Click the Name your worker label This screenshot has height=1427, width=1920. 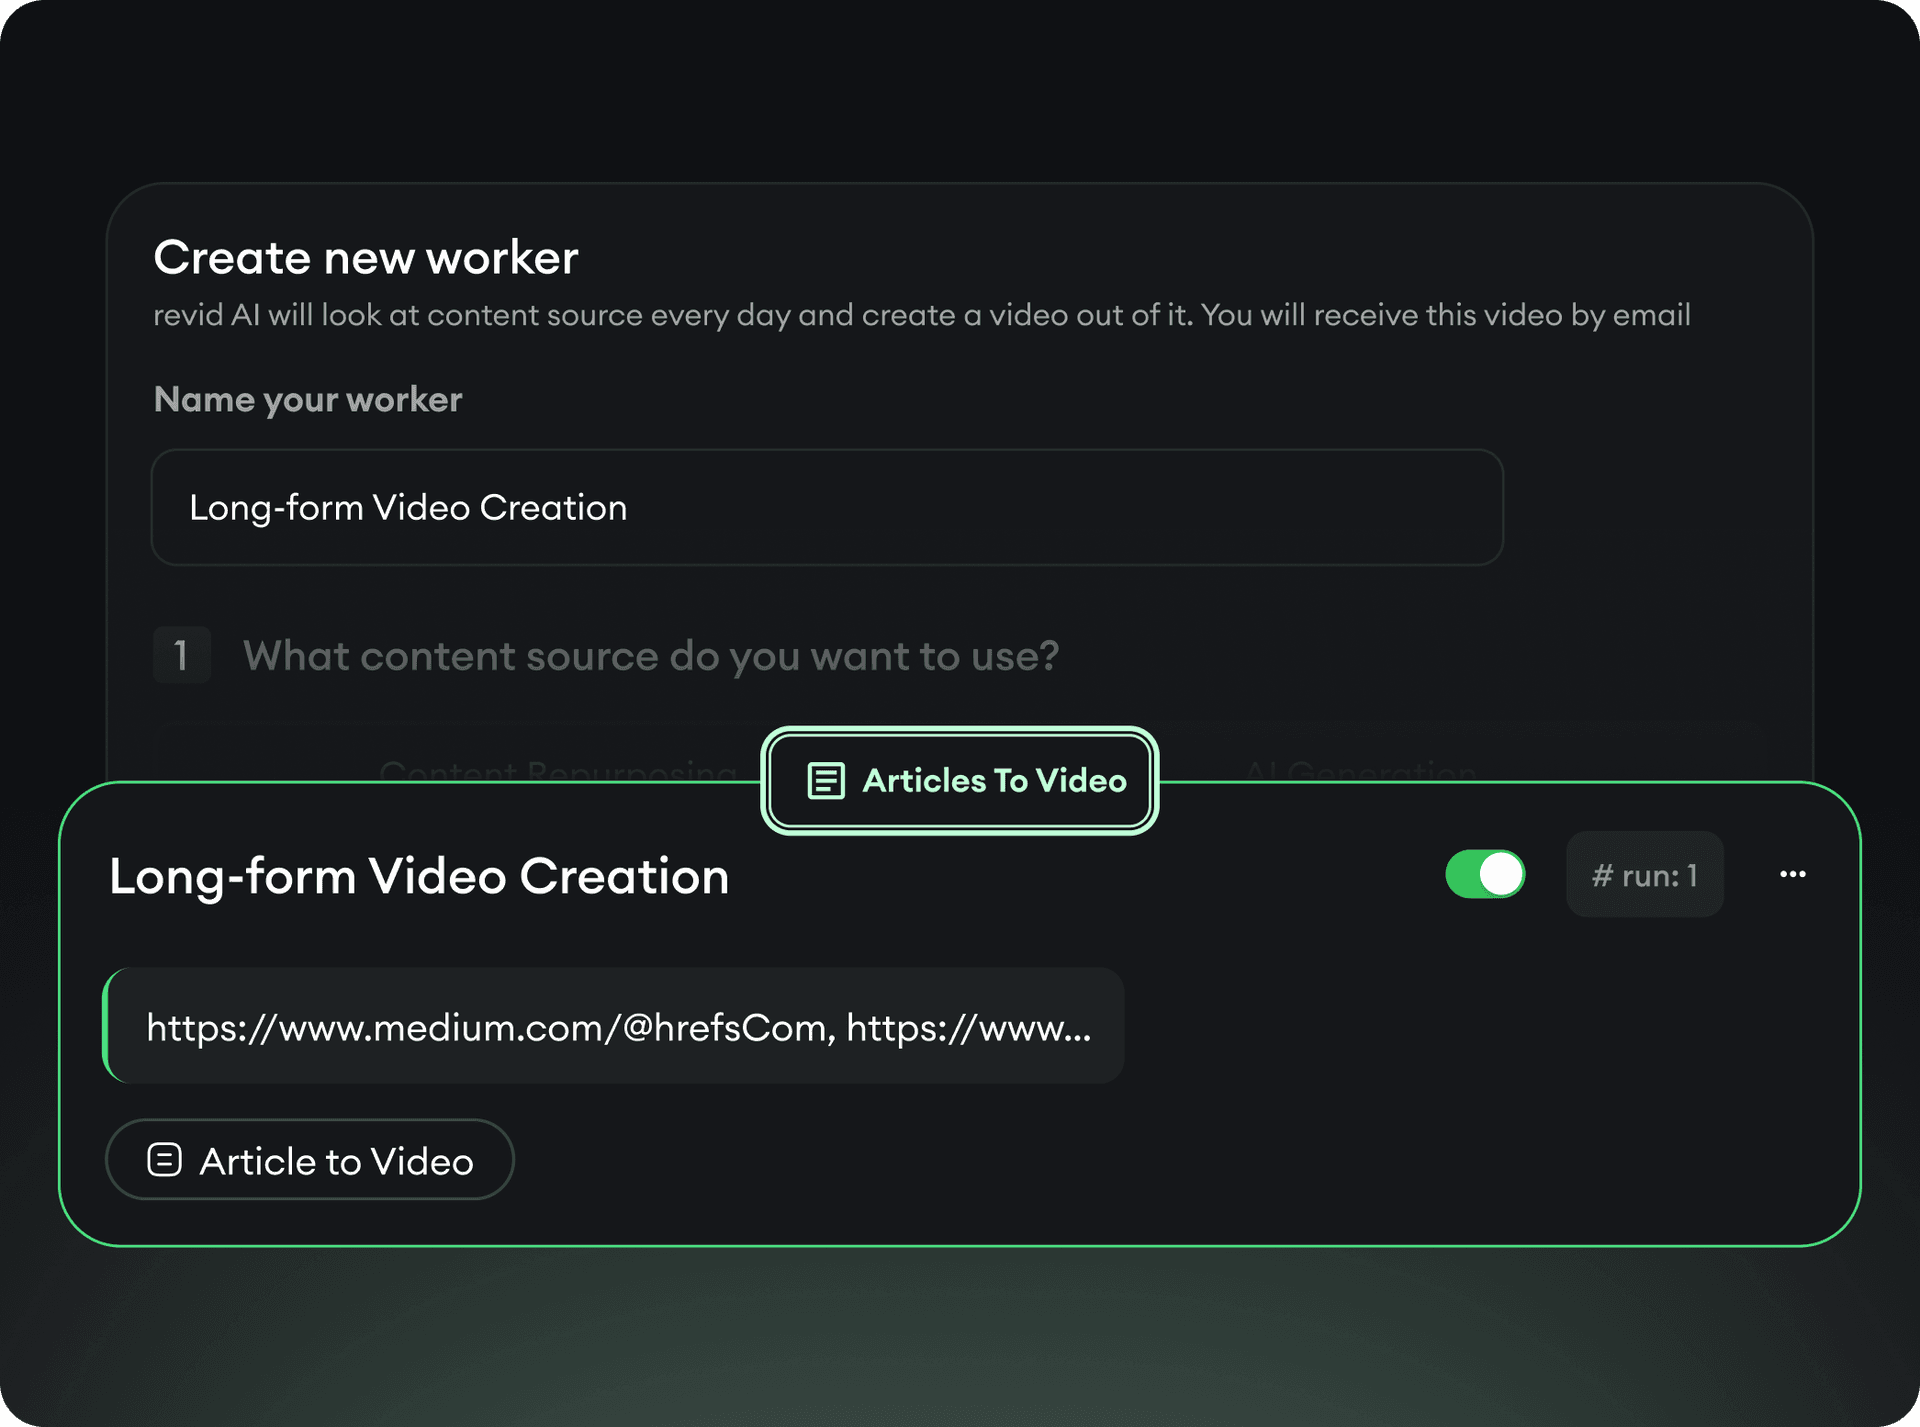click(x=307, y=400)
